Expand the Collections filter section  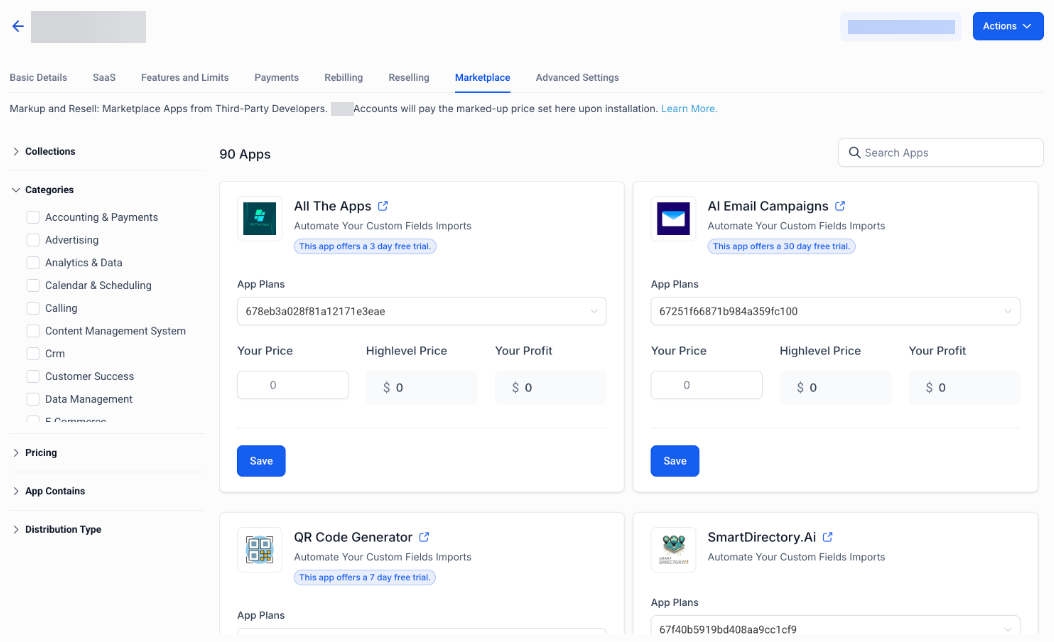point(43,151)
